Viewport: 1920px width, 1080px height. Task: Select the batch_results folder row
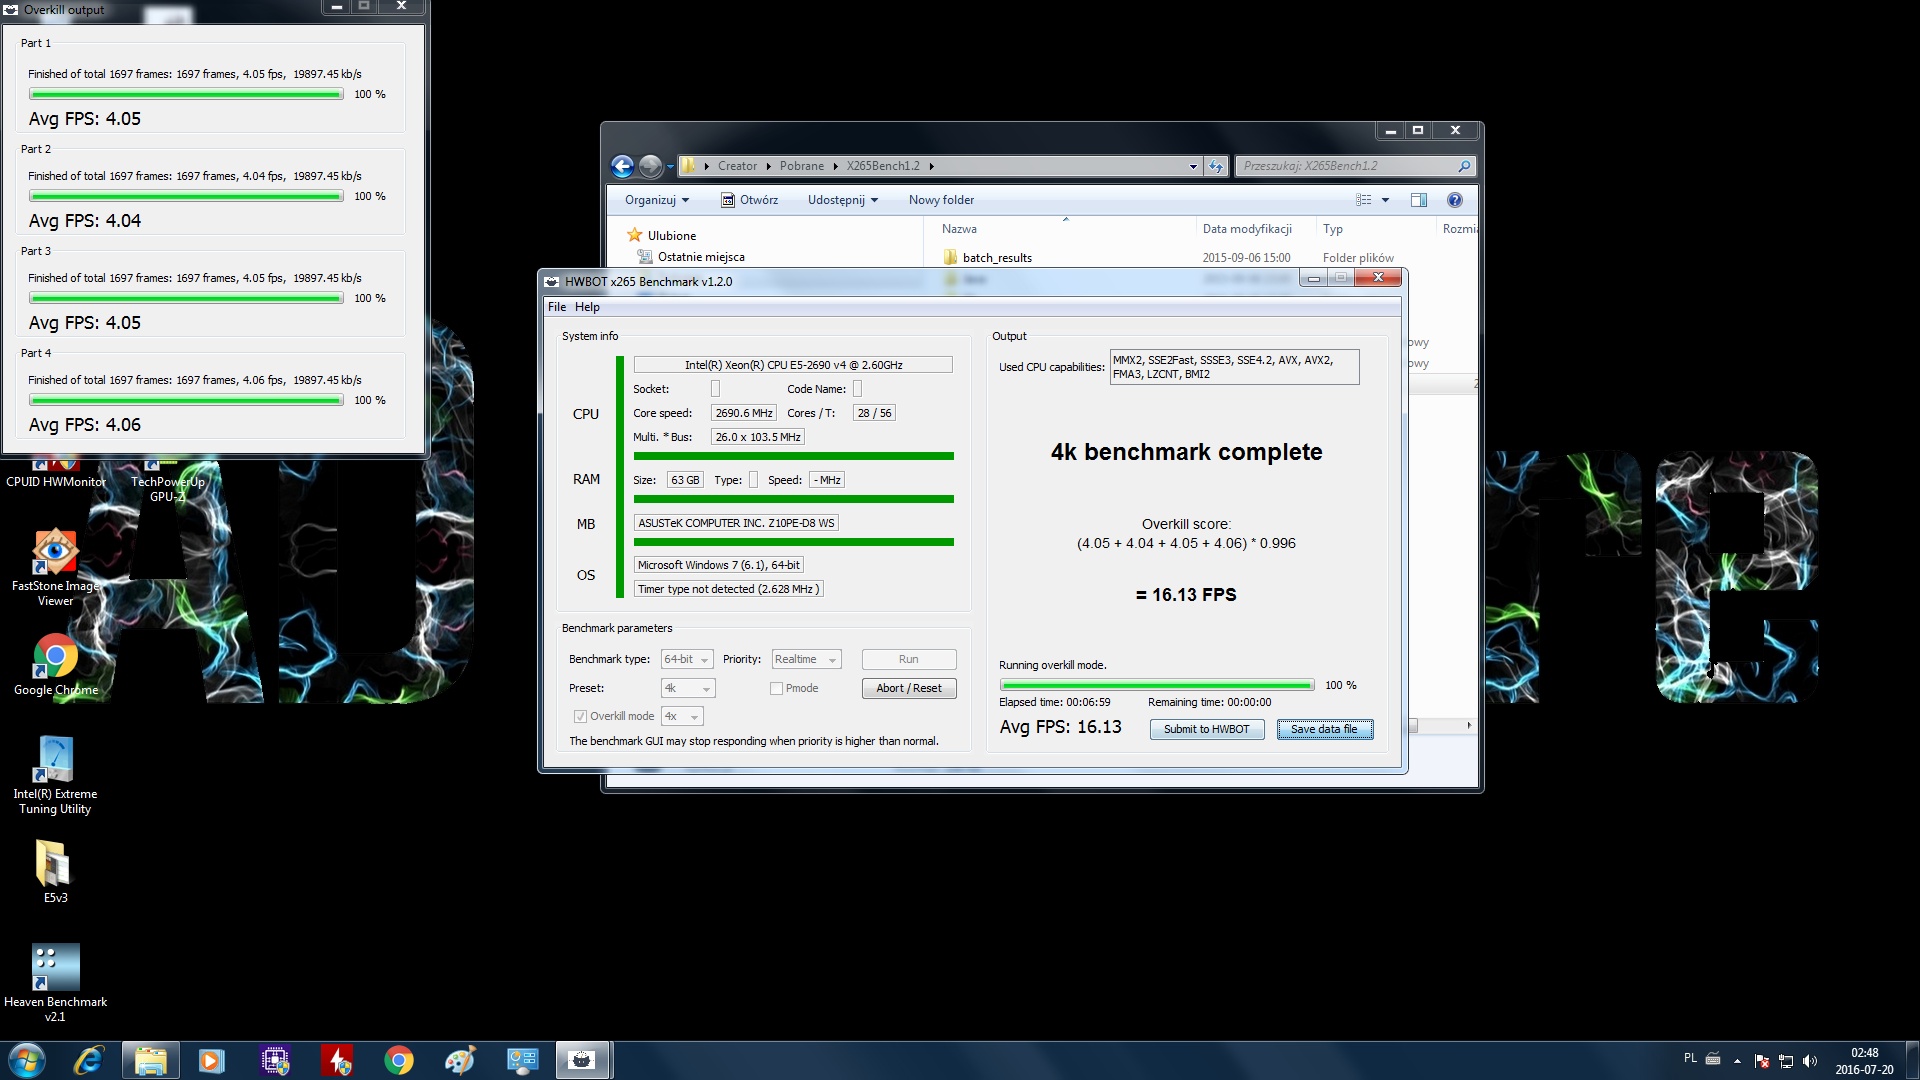[x=1207, y=258]
